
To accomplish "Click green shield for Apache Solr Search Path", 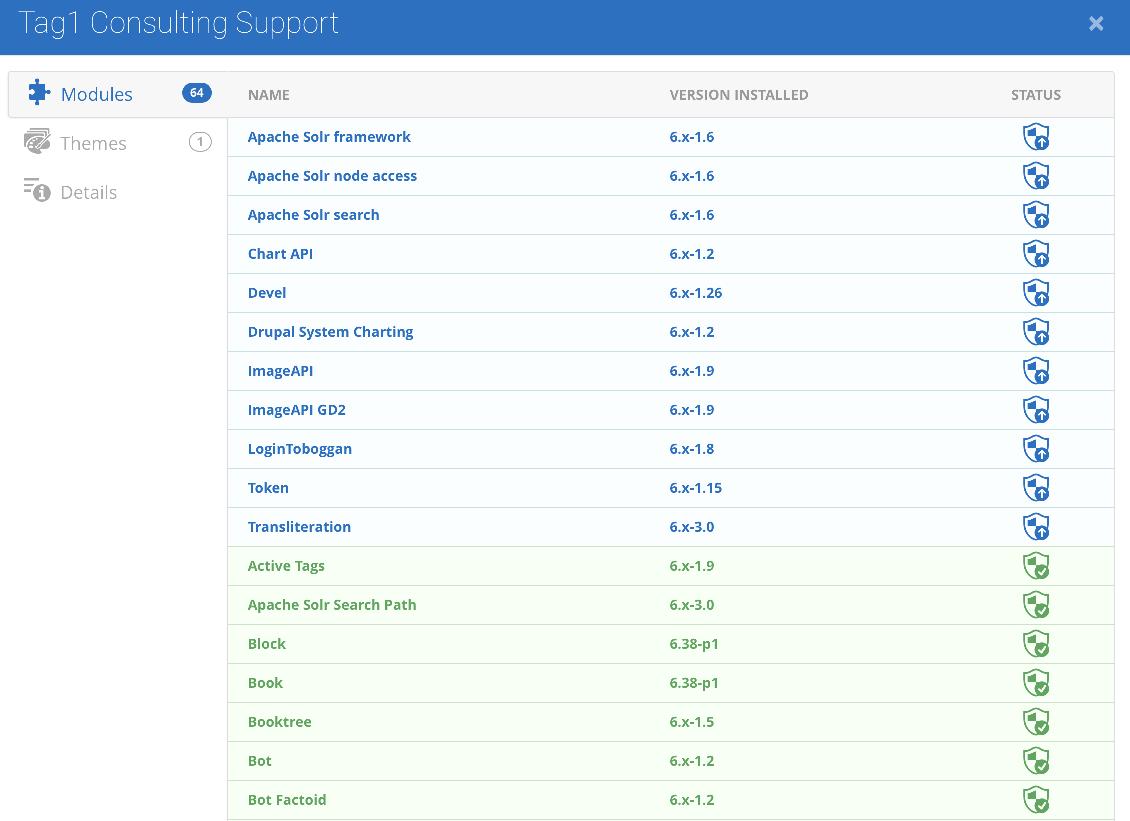I will pos(1036,605).
